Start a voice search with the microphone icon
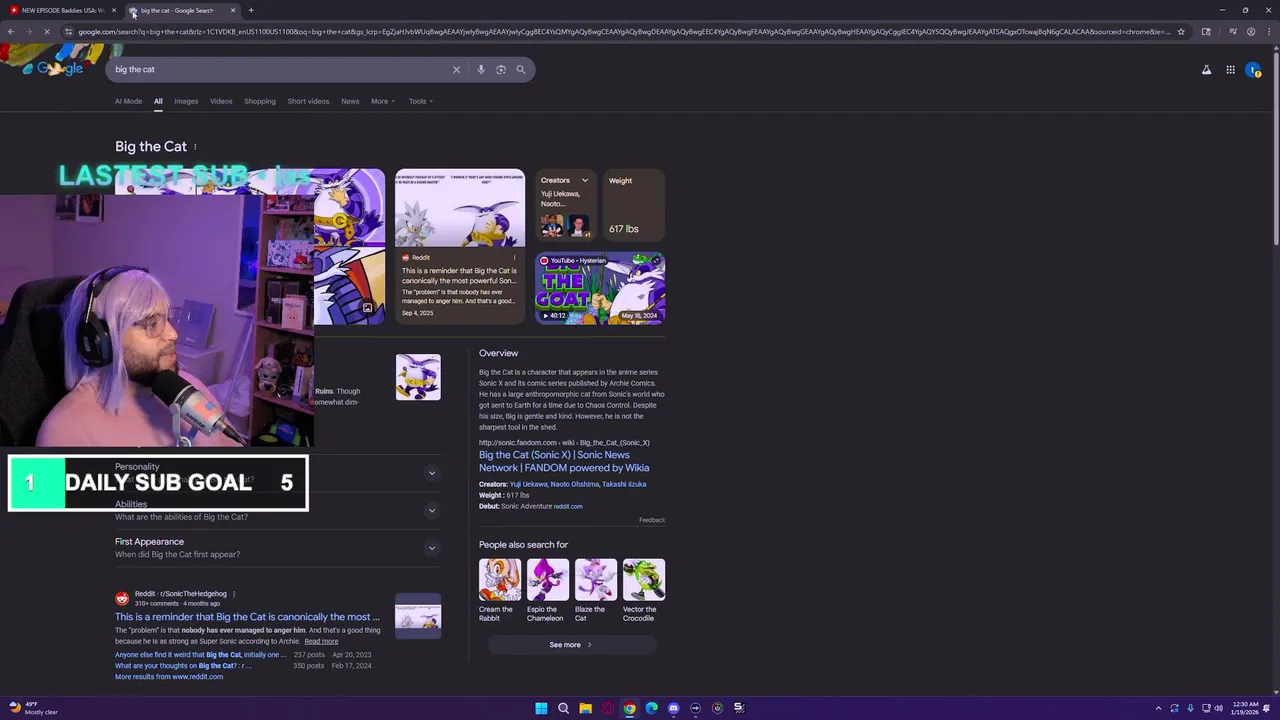The image size is (1280, 720). (481, 69)
